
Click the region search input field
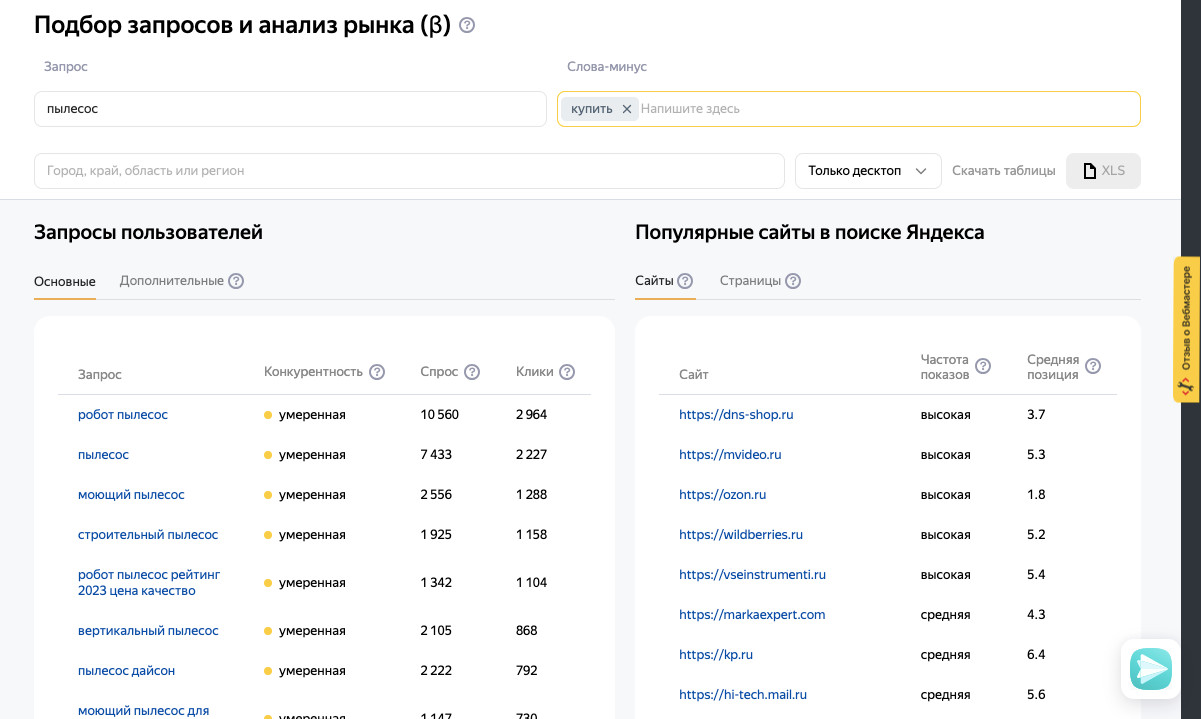point(409,171)
